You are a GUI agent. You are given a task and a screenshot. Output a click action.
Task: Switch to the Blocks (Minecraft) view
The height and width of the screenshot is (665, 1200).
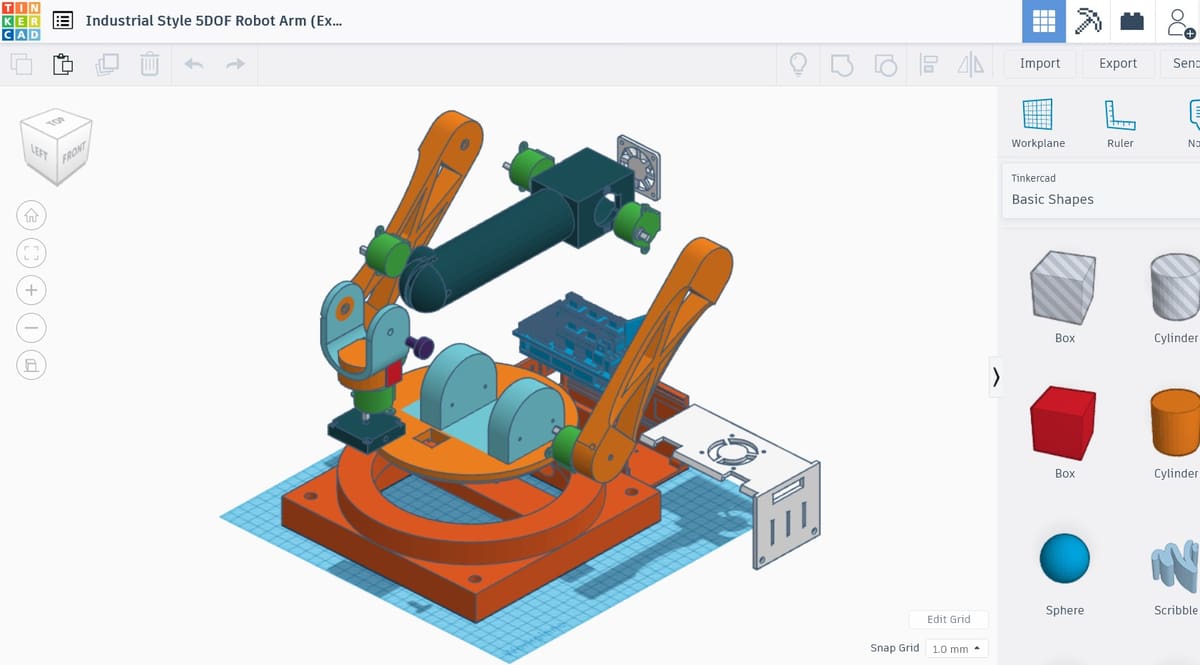tap(1087, 21)
